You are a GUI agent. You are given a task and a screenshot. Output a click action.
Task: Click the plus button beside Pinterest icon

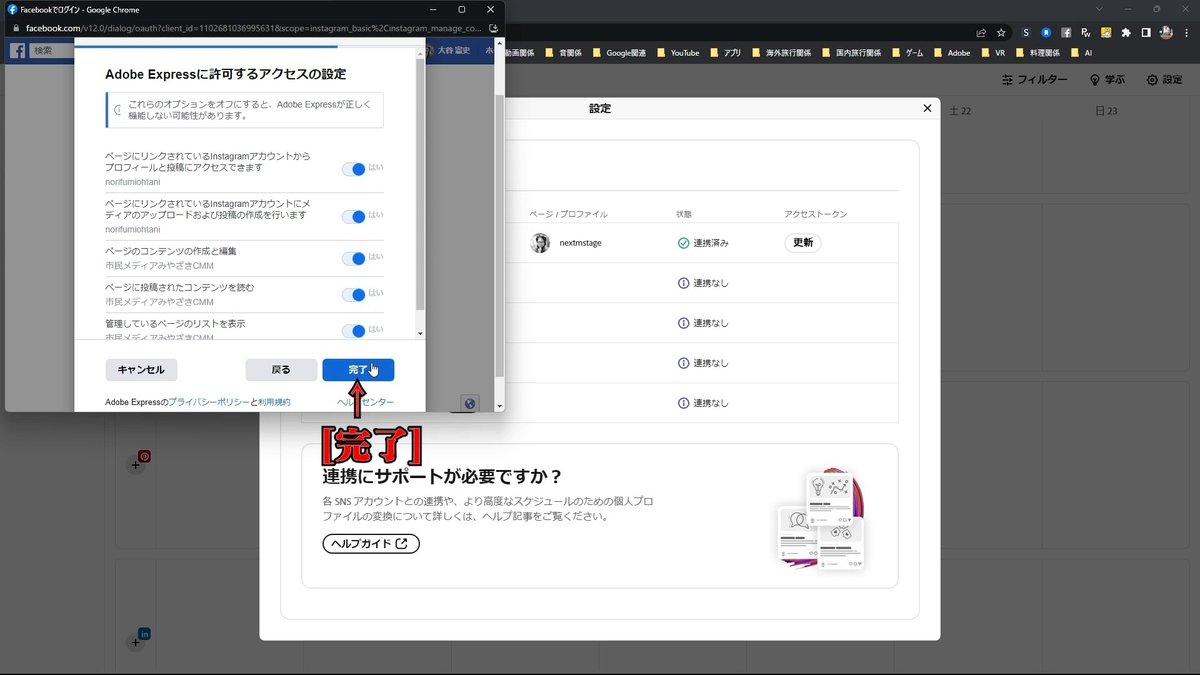tap(136, 465)
